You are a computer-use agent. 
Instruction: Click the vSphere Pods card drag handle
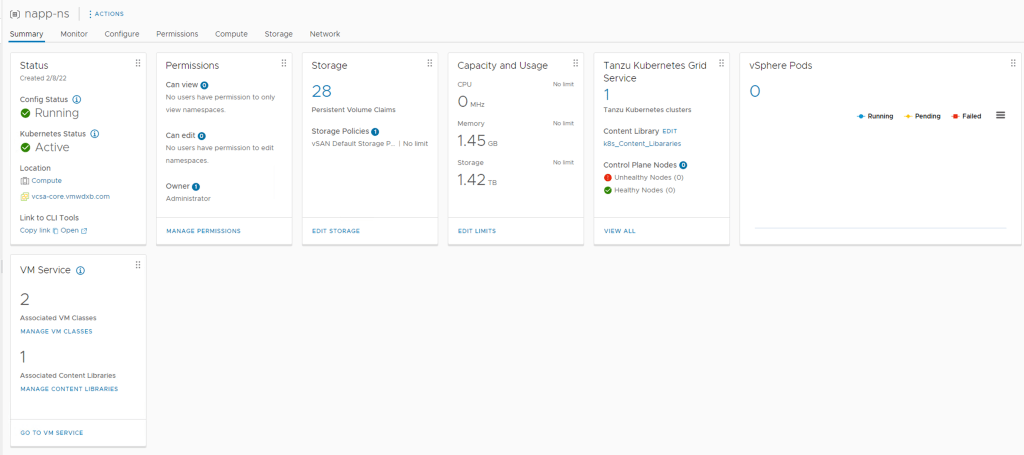1012,63
